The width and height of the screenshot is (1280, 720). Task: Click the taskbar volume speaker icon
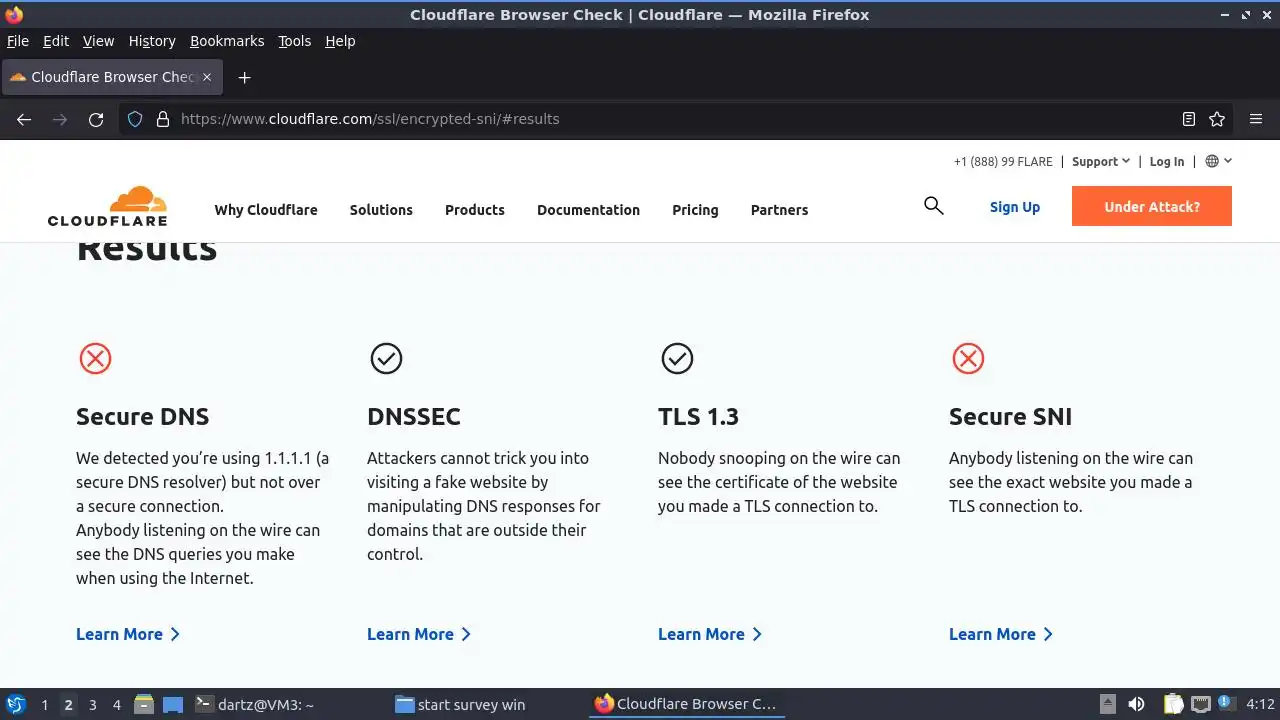1136,704
